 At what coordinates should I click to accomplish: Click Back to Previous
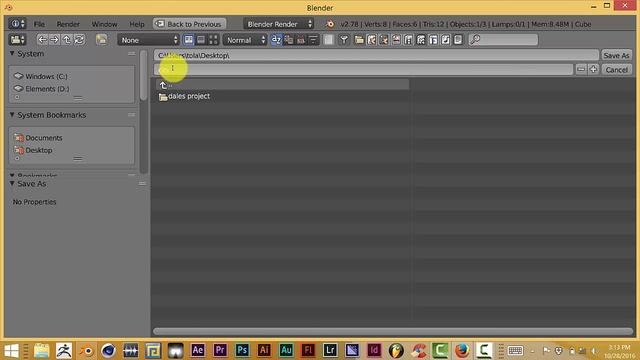(189, 24)
